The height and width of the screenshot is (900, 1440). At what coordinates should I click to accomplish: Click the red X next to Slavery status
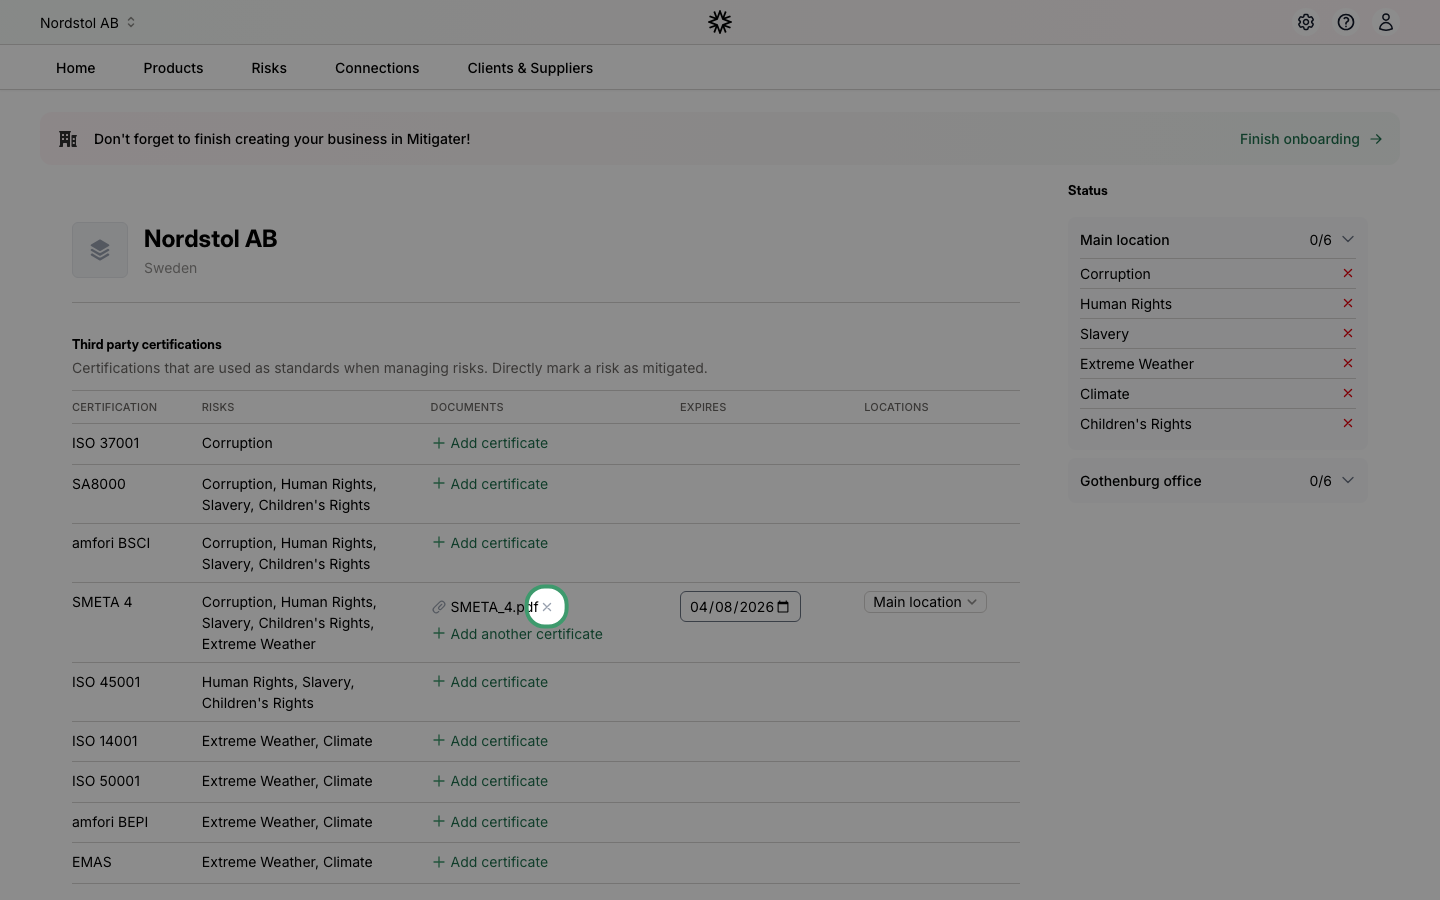(x=1348, y=333)
